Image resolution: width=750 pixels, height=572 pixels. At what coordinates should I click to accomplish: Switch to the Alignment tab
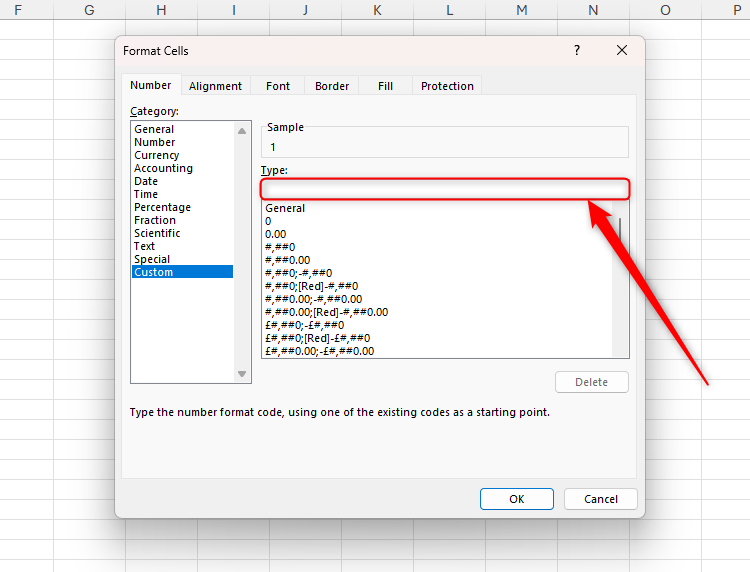(215, 86)
